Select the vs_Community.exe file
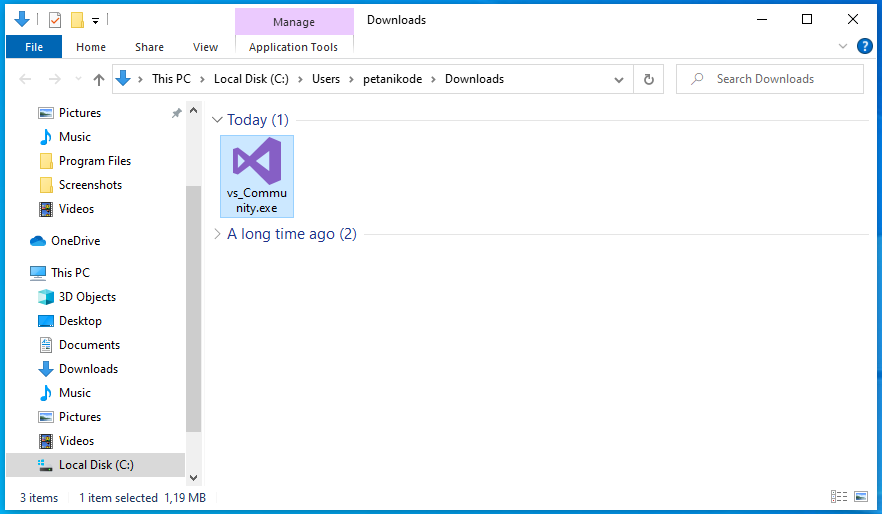The height and width of the screenshot is (514, 882). pyautogui.click(x=257, y=176)
